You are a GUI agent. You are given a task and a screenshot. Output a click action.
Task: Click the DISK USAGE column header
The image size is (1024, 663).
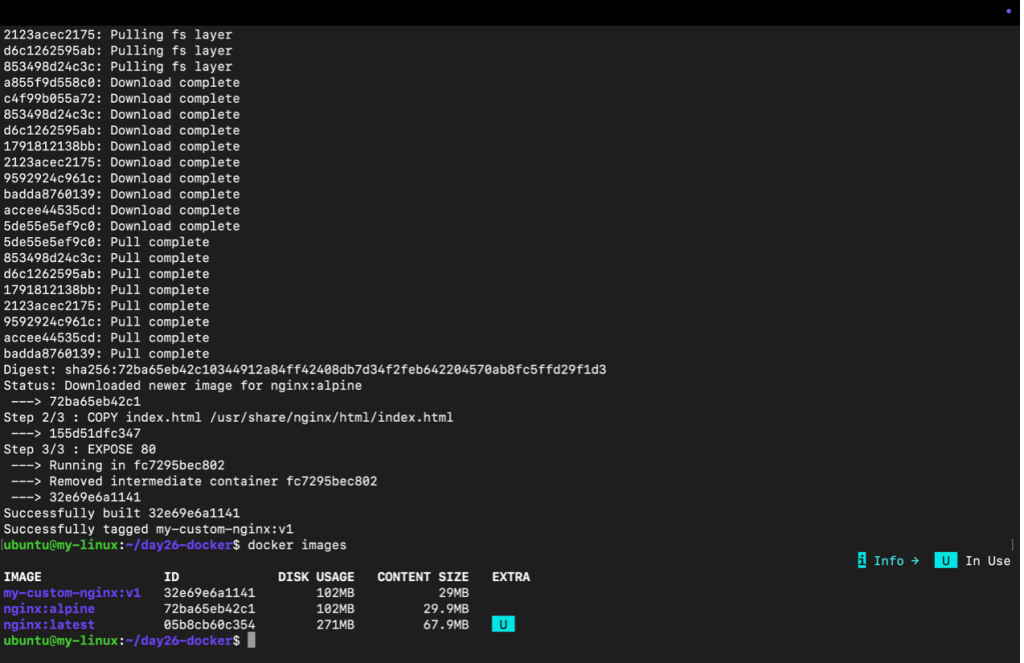pos(316,577)
